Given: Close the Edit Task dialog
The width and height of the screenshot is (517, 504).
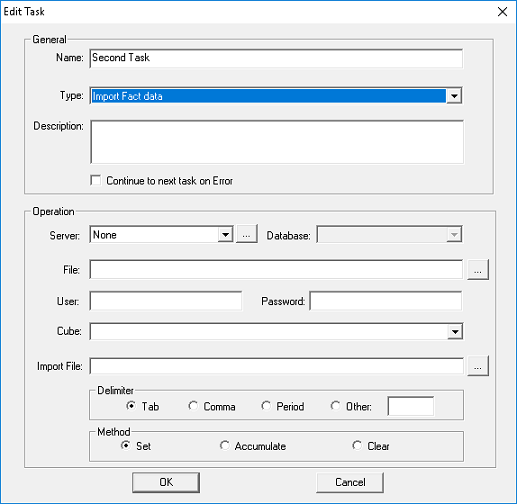Looking at the screenshot, I should [502, 12].
